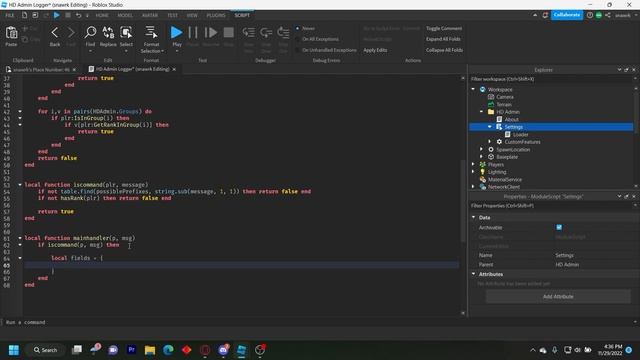The width and height of the screenshot is (640, 360).
Task: Click the Step Into debugger icon
Action: [248, 32]
